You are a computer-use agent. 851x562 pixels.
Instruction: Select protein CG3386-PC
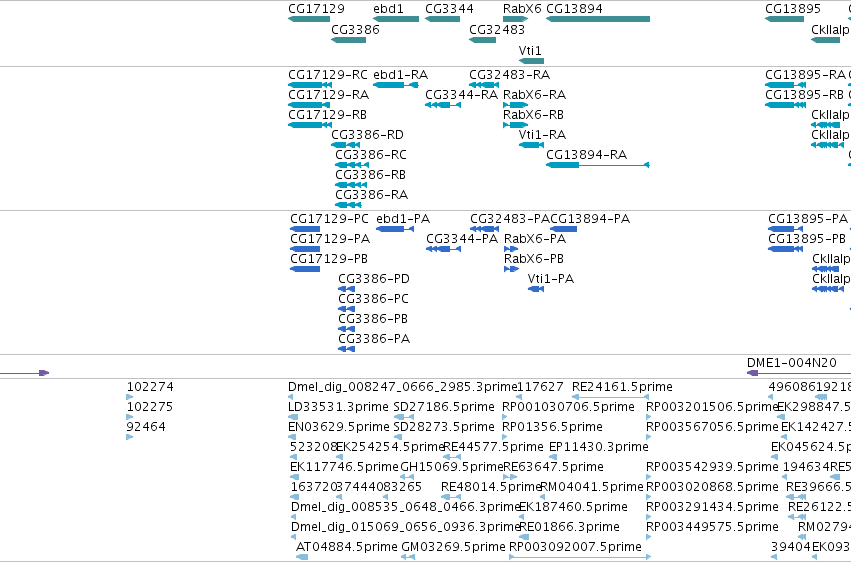point(346,309)
